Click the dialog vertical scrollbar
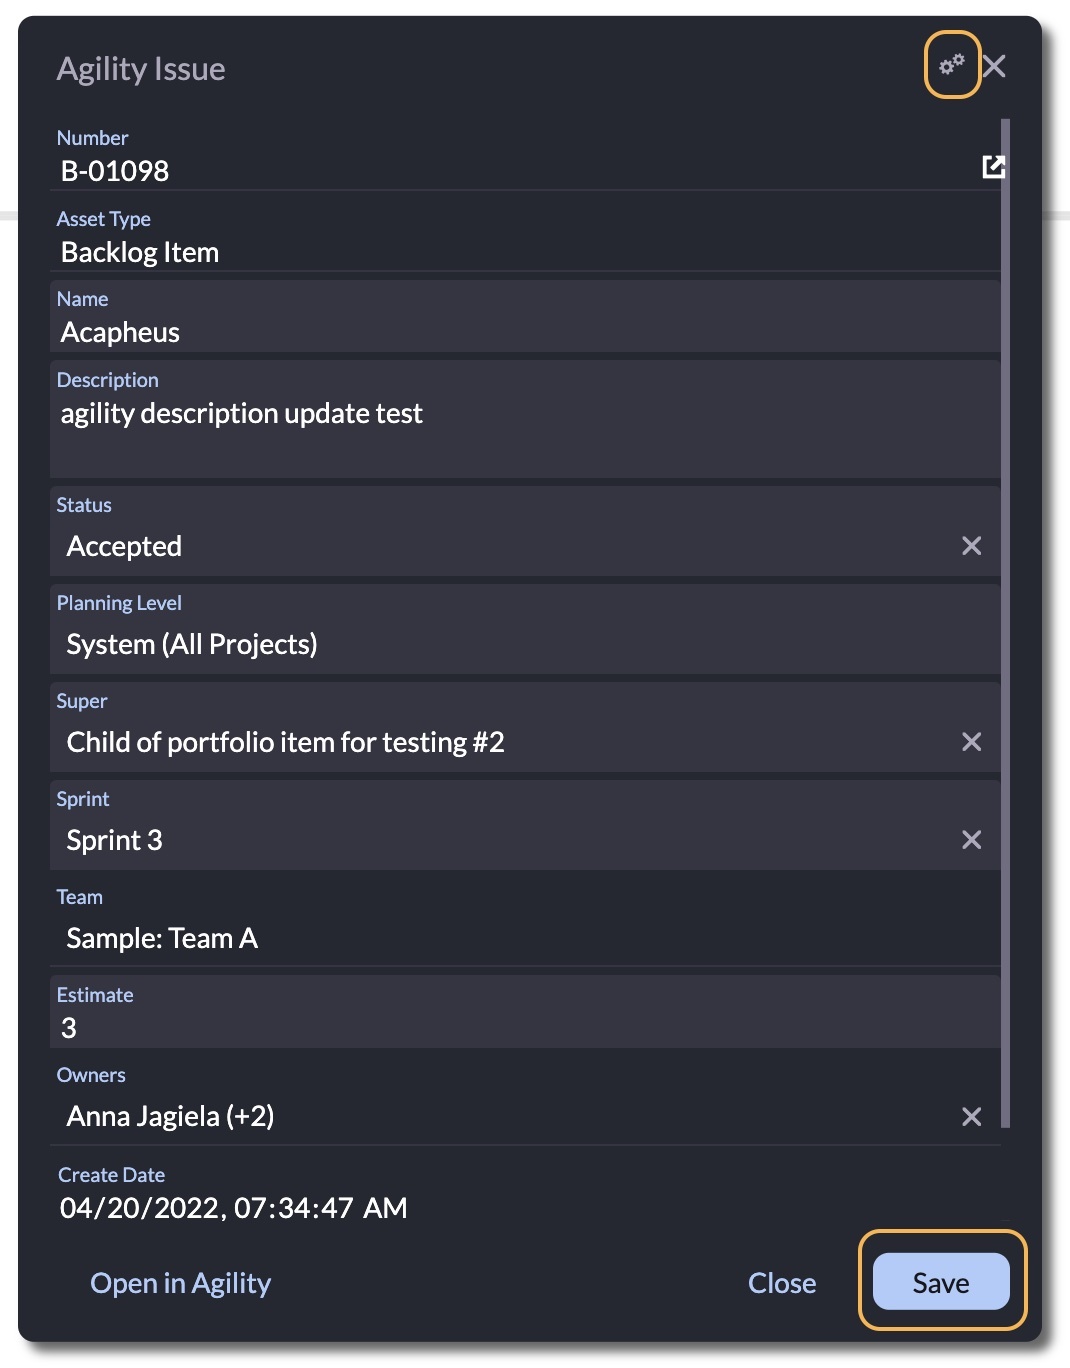Image resolution: width=1070 pixels, height=1368 pixels. click(x=1005, y=623)
